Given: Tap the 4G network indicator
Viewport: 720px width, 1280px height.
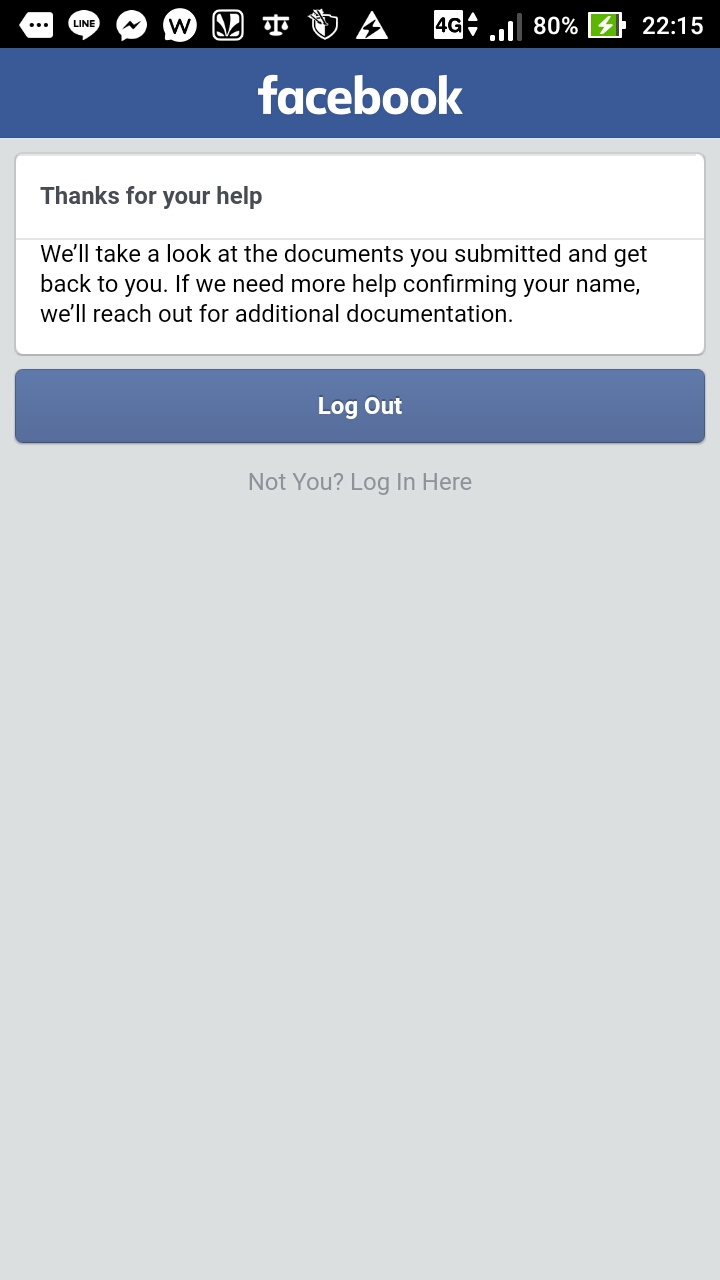Looking at the screenshot, I should [x=448, y=25].
